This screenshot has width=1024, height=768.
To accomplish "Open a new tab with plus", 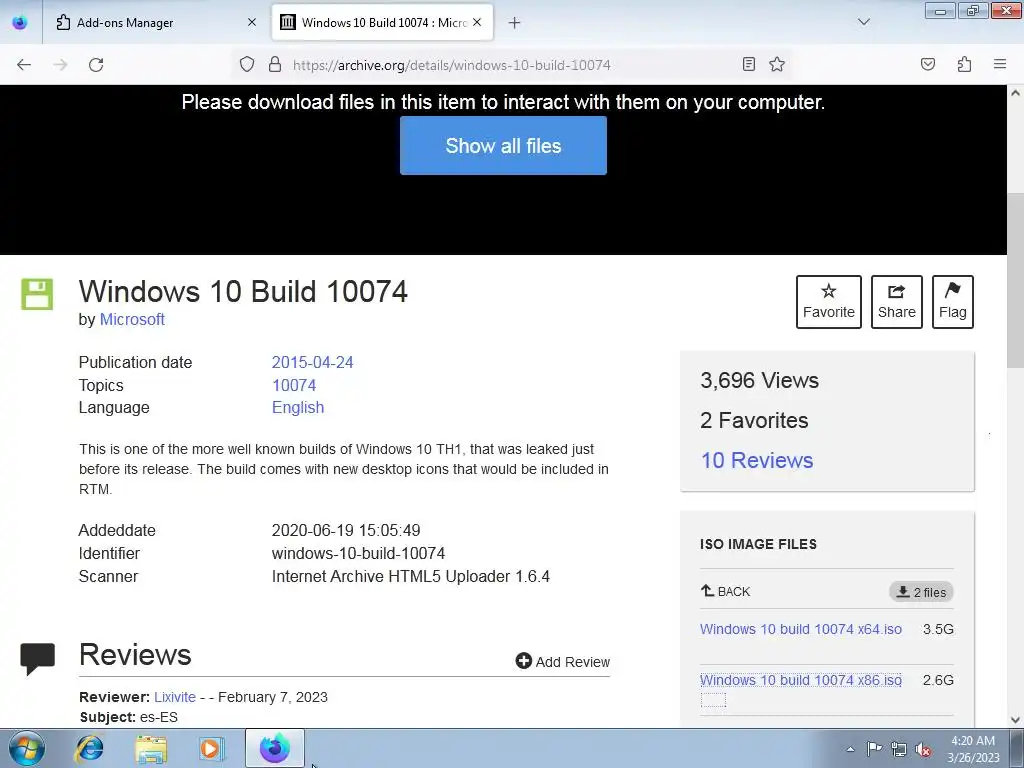I will click(x=515, y=23).
